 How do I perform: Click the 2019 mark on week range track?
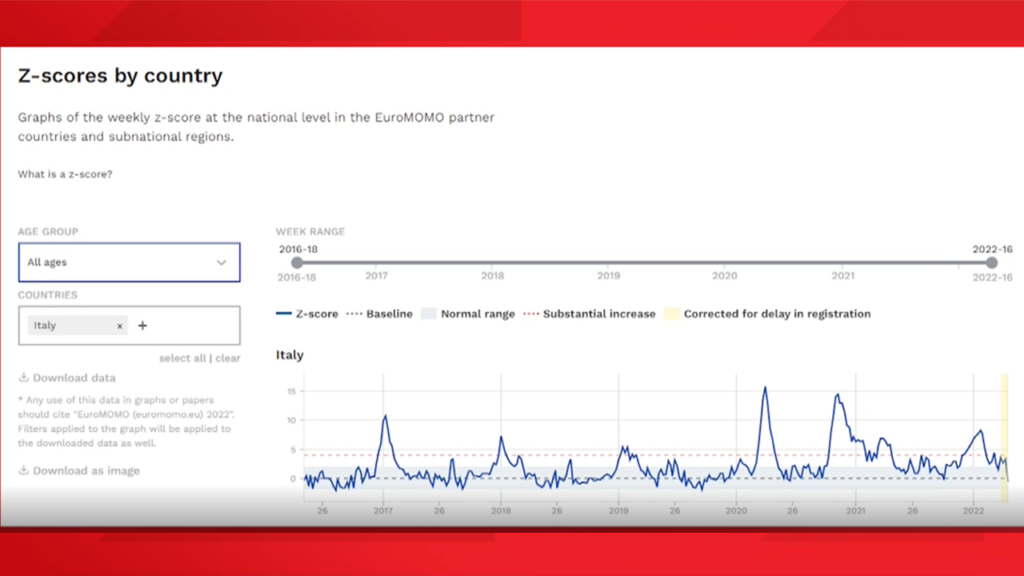[608, 264]
